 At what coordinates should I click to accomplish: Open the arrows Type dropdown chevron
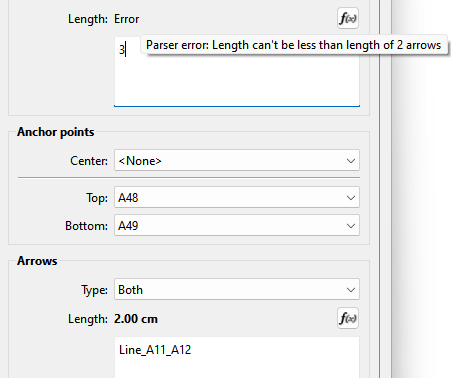(x=350, y=290)
